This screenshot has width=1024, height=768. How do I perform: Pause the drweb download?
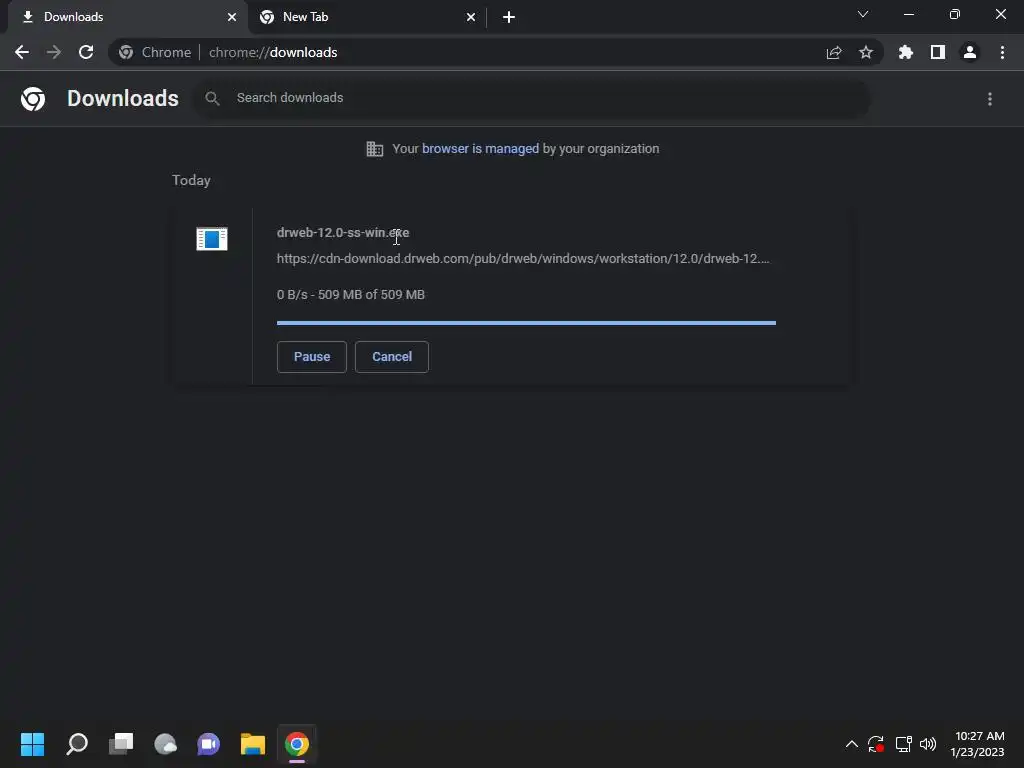[312, 357]
